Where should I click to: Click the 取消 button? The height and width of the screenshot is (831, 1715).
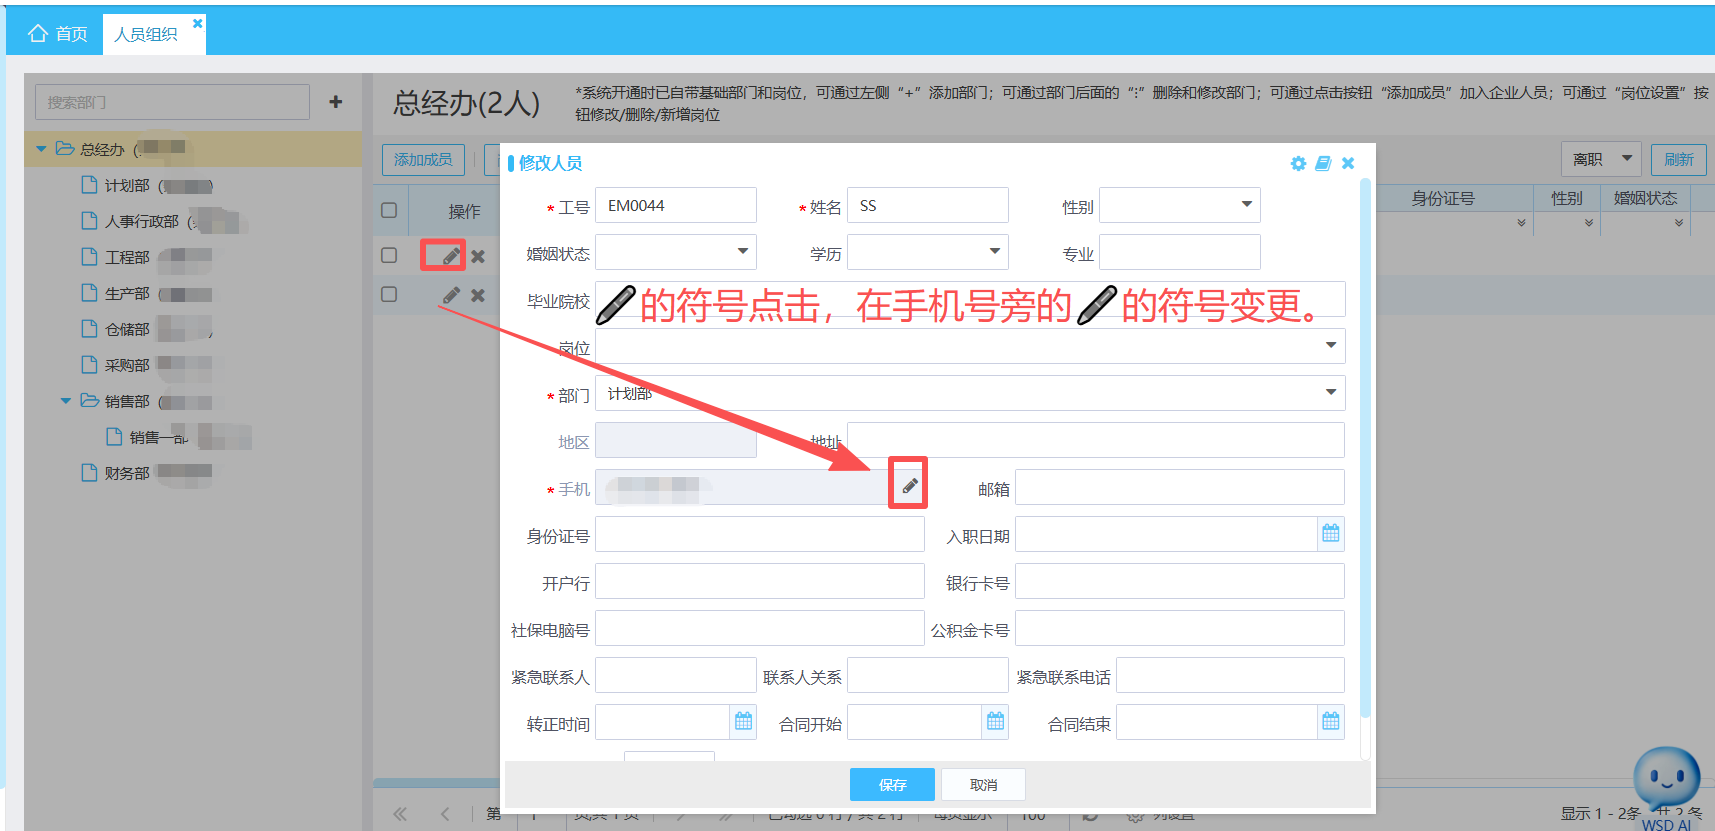[x=983, y=785]
